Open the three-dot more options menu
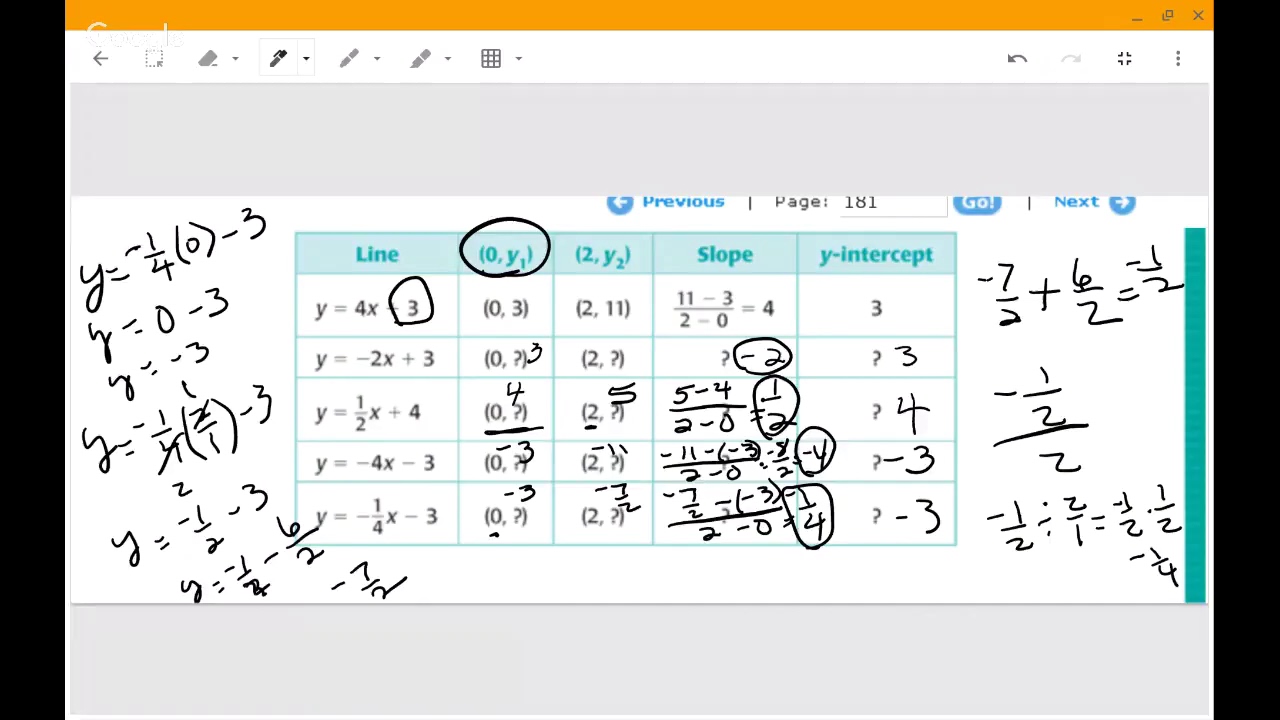The width and height of the screenshot is (1280, 720). [x=1178, y=59]
